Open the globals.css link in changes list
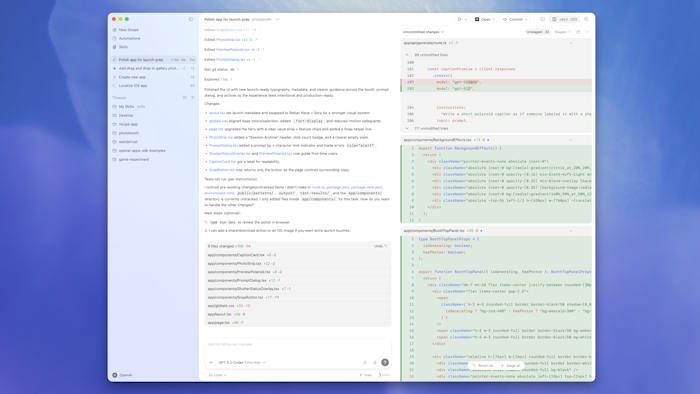The width and height of the screenshot is (700, 394). [218, 121]
